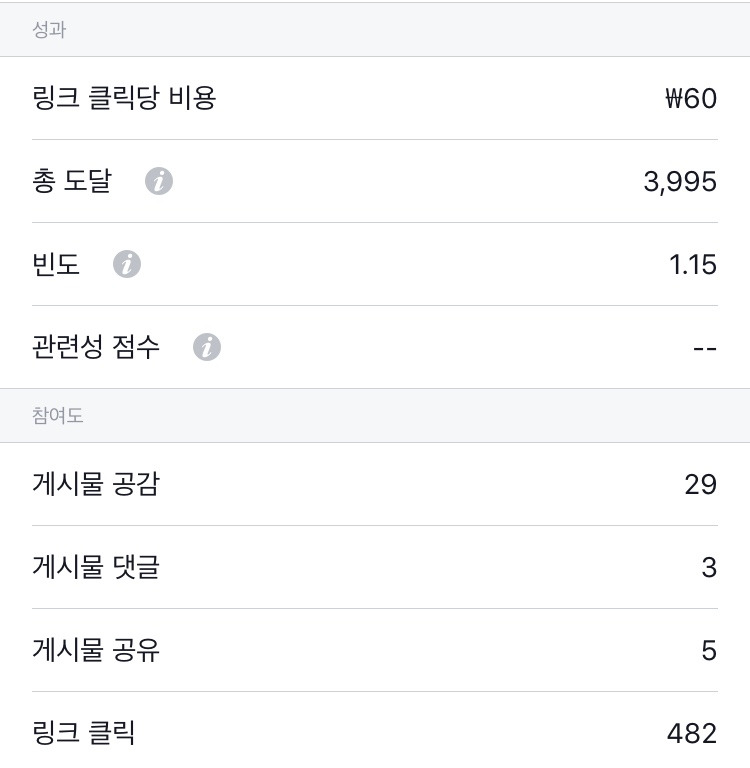Screen dimensions: 750x768
Task: Open info icon next to 총 도달
Action: click(x=159, y=181)
